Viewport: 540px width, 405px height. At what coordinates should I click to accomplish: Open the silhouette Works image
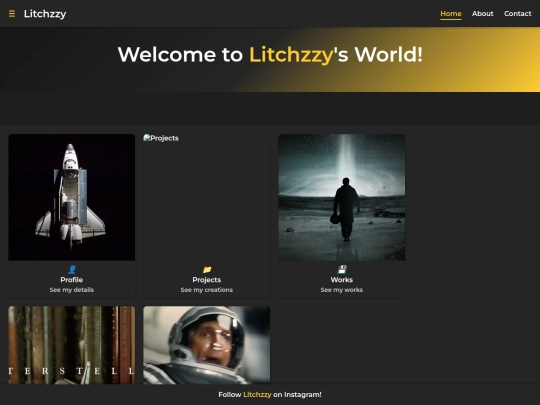point(342,197)
